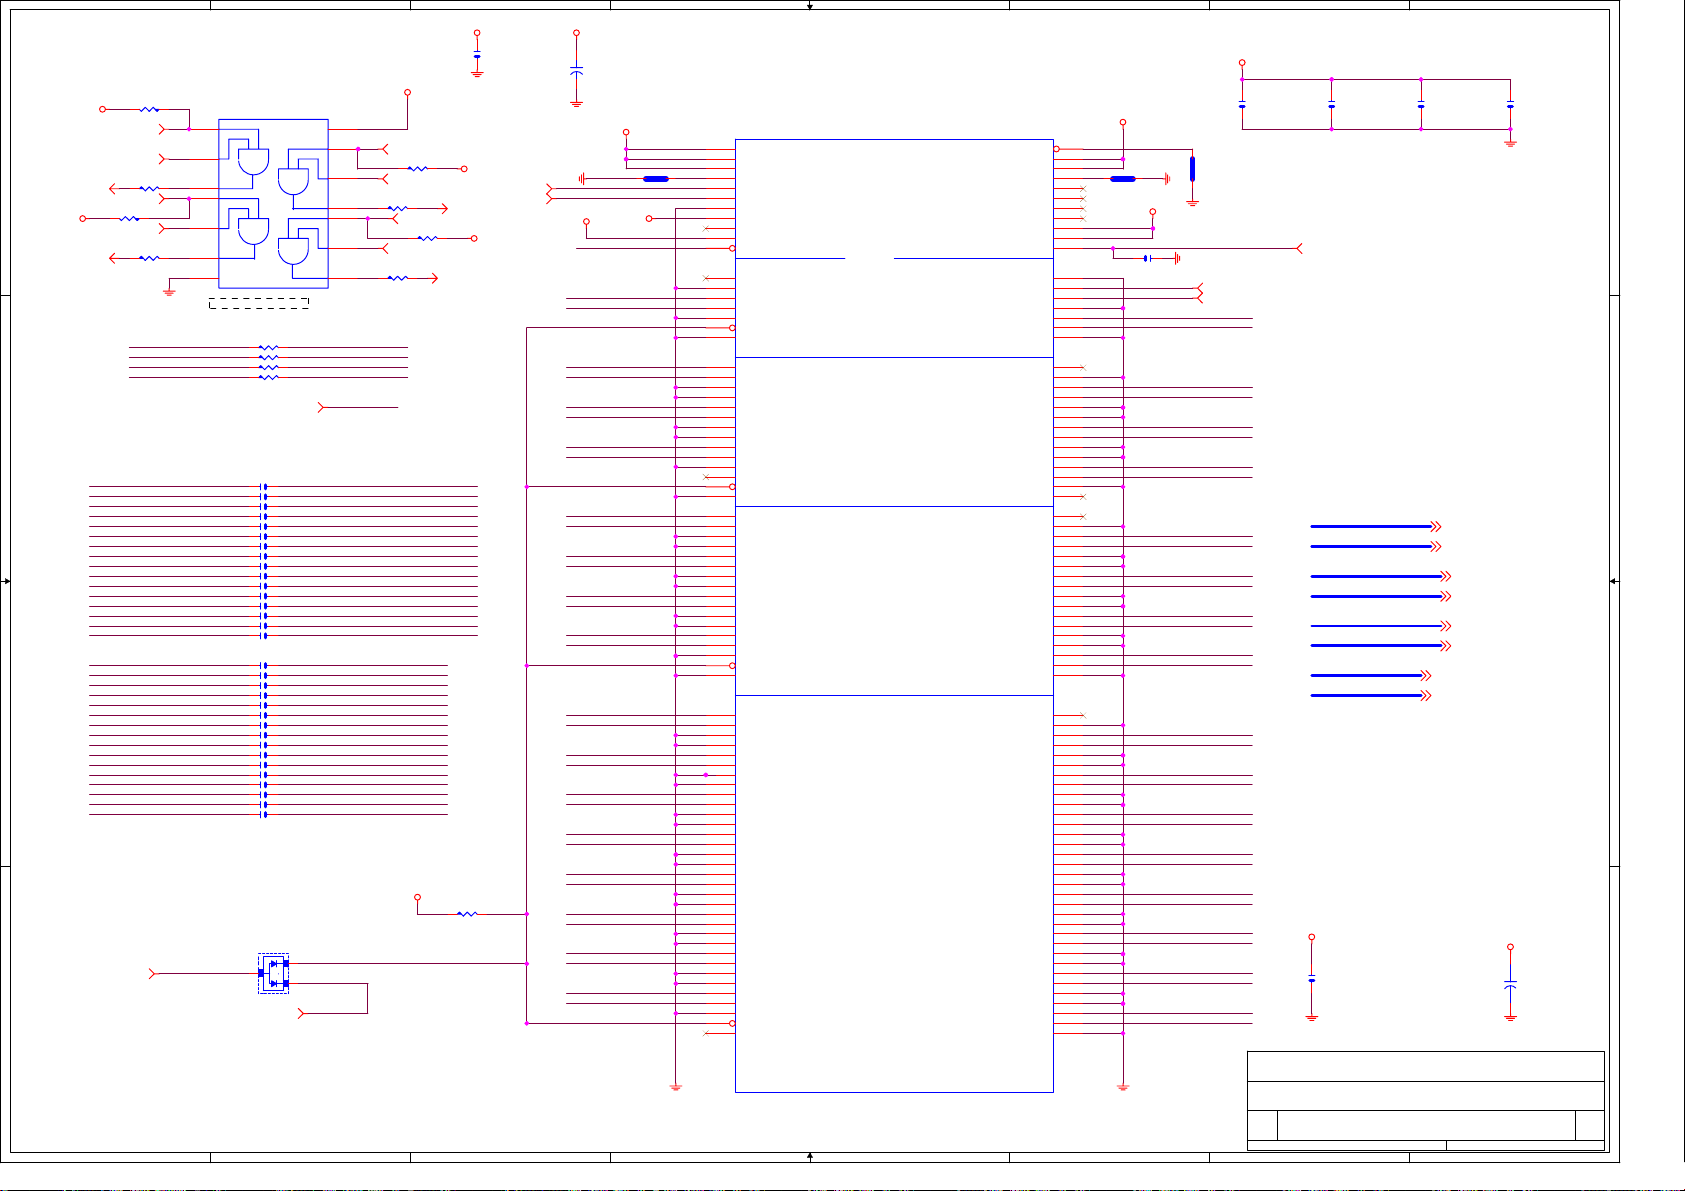Select the quad AND-gate IC symbol outline
Viewport: 1685px width, 1191px height.
pos(273,203)
